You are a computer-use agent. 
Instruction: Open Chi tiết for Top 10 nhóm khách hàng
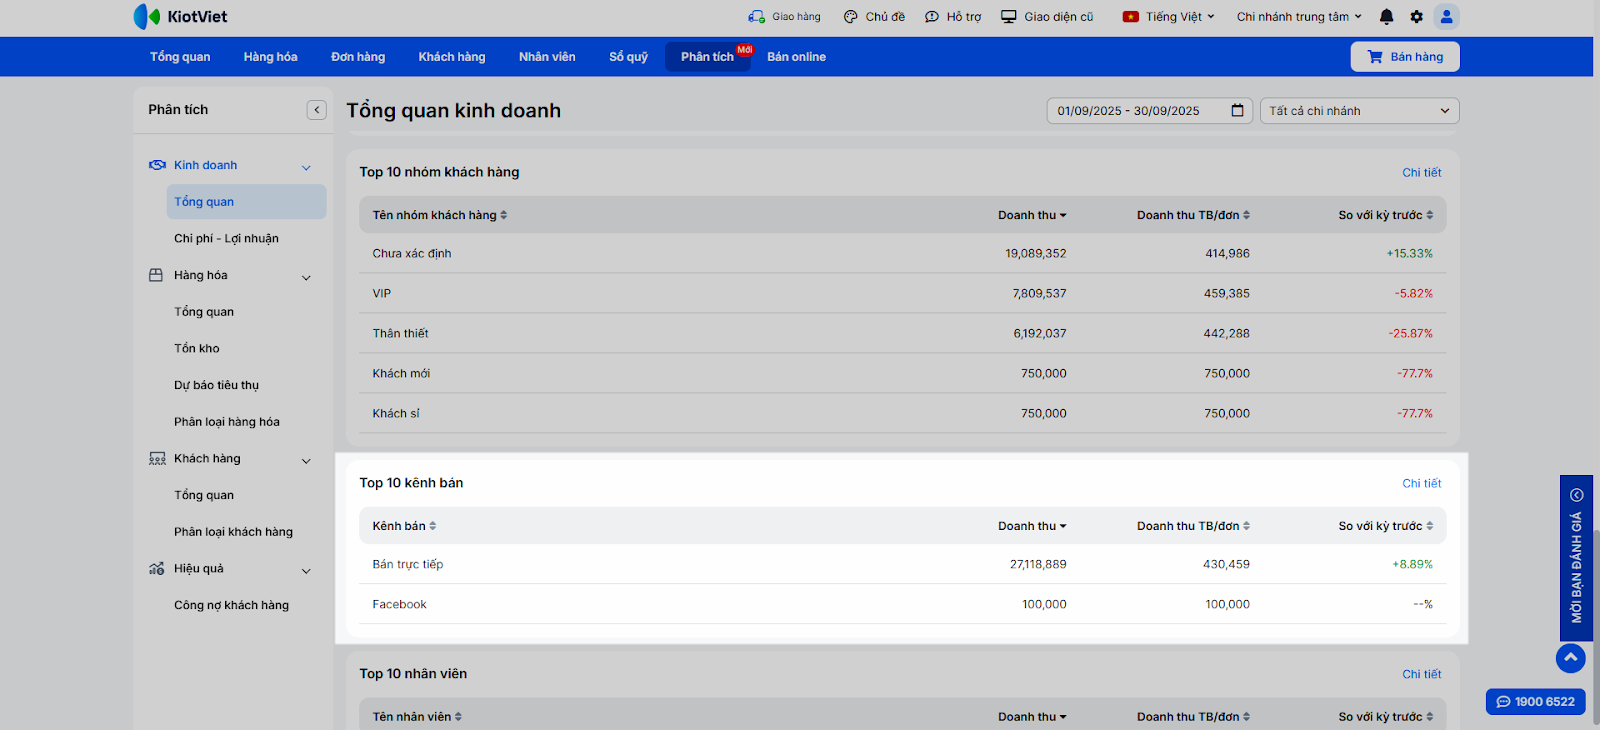click(1422, 173)
